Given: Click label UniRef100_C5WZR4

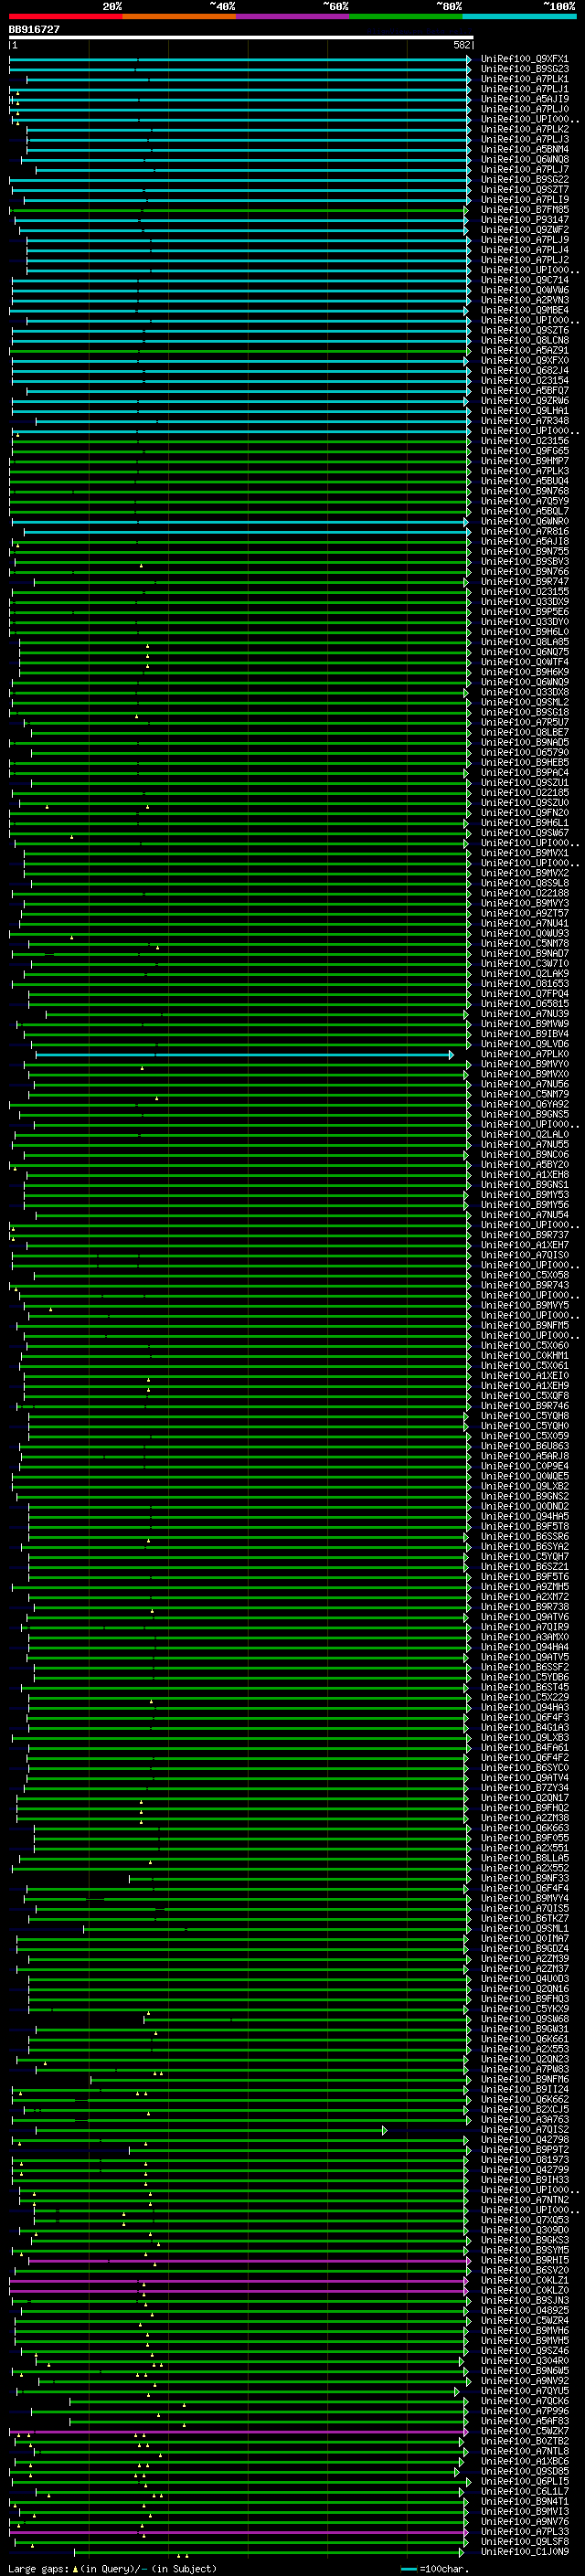Looking at the screenshot, I should click(x=524, y=2320).
